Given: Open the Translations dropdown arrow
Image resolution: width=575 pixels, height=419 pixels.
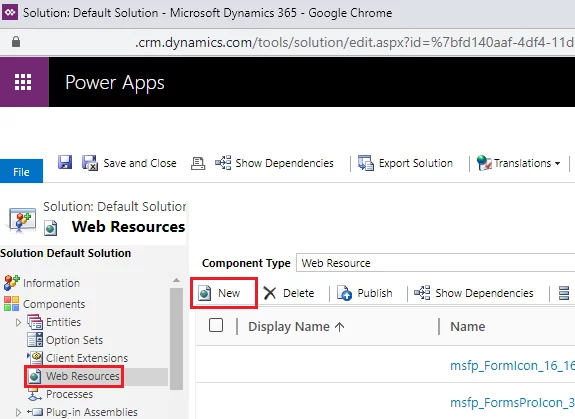Looking at the screenshot, I should (x=557, y=163).
